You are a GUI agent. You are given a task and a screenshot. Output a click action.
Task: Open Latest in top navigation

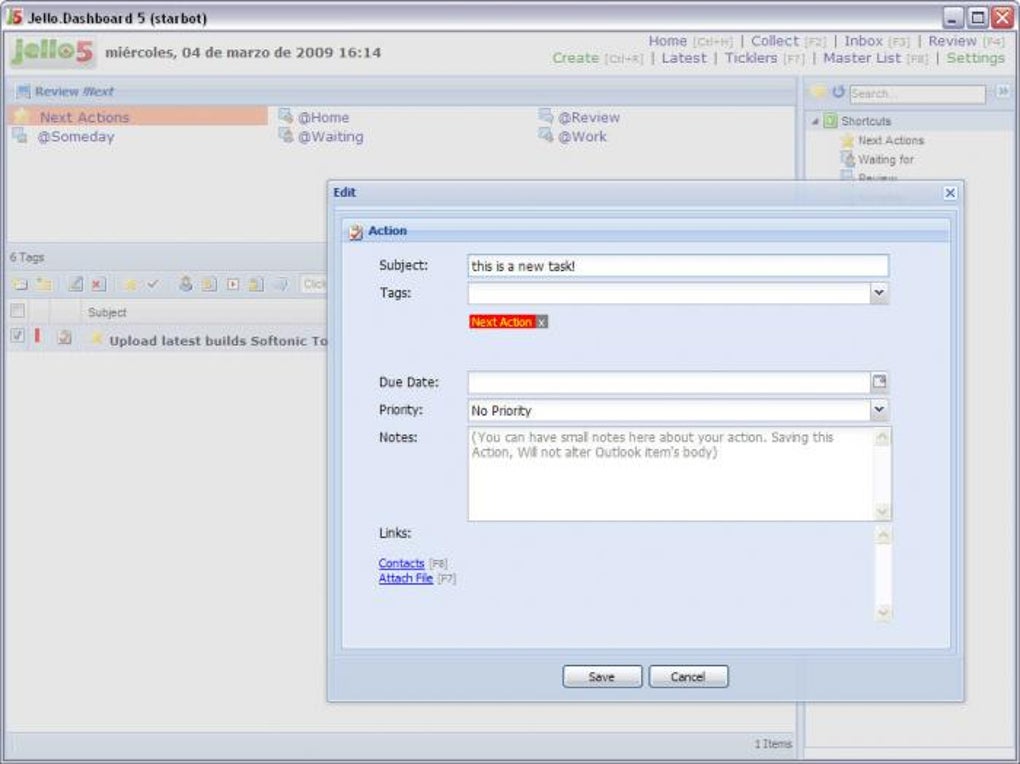click(x=683, y=57)
